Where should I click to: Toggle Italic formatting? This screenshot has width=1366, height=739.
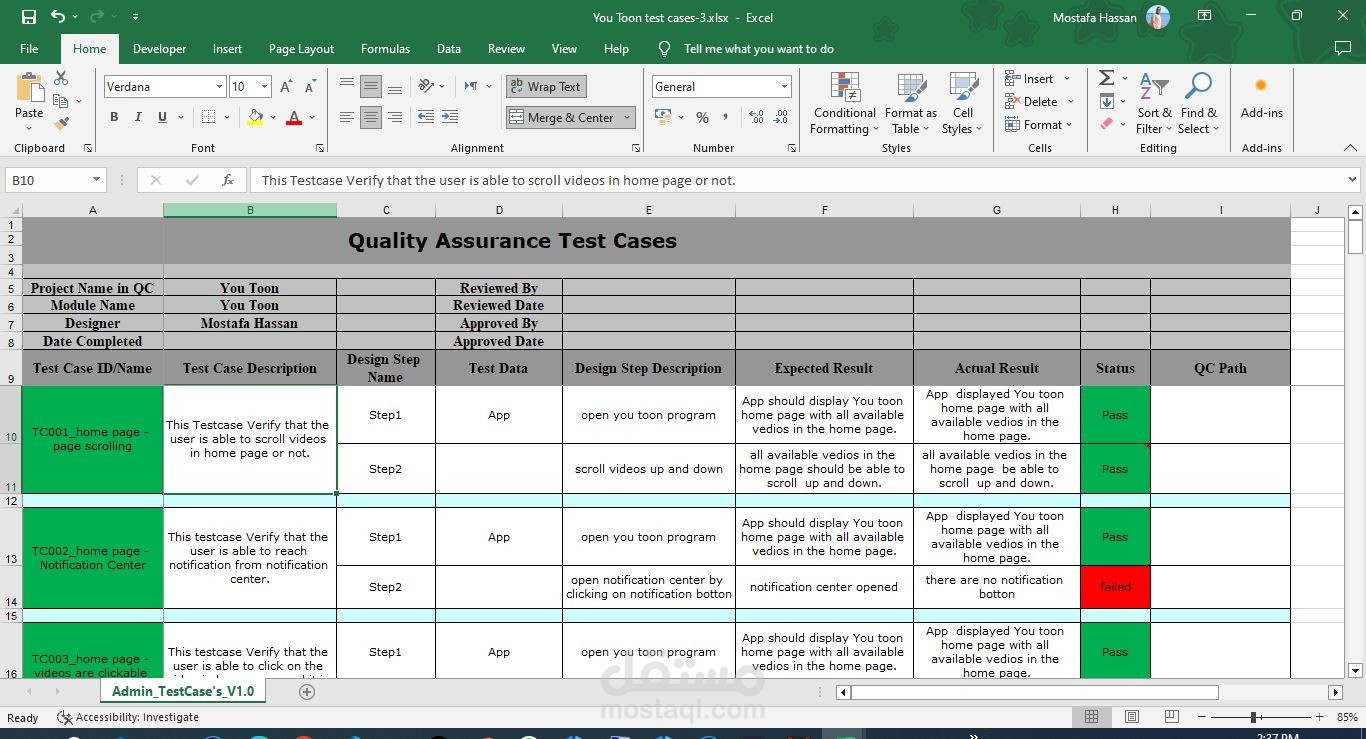[x=138, y=117]
